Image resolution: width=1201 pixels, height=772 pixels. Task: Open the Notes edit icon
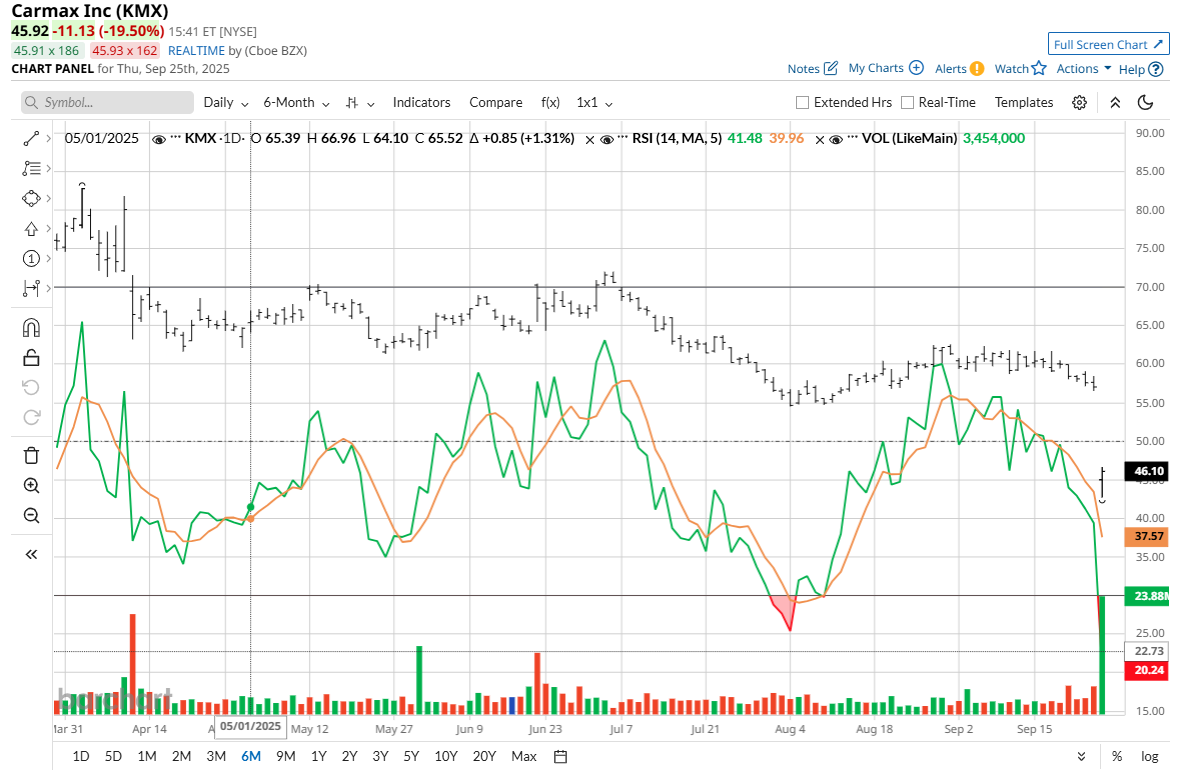(830, 68)
